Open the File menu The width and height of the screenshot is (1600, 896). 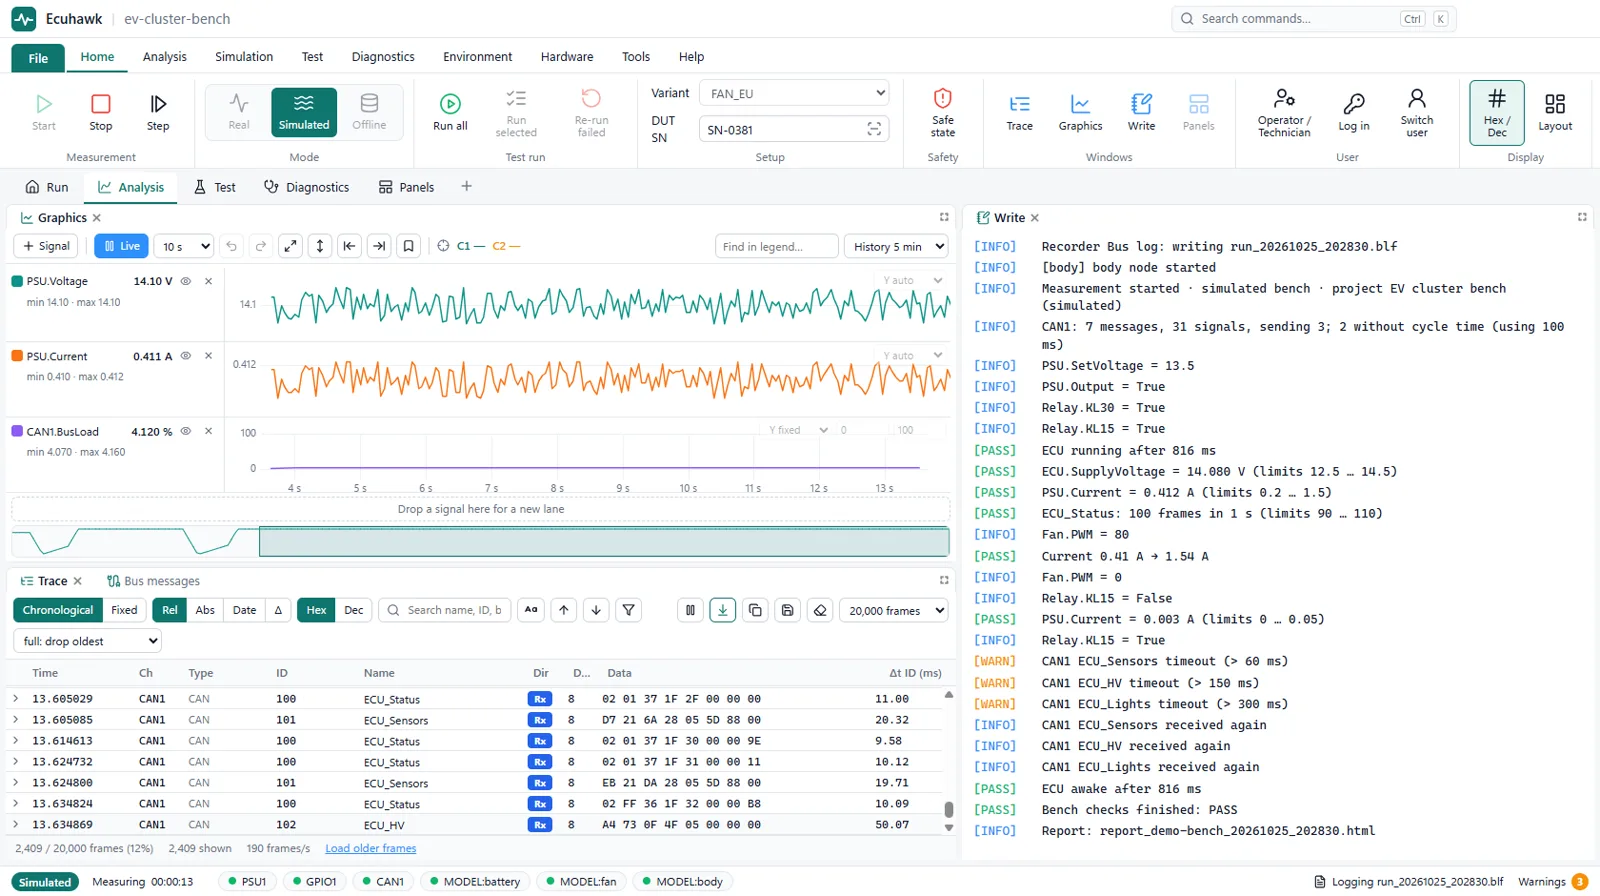tap(38, 58)
